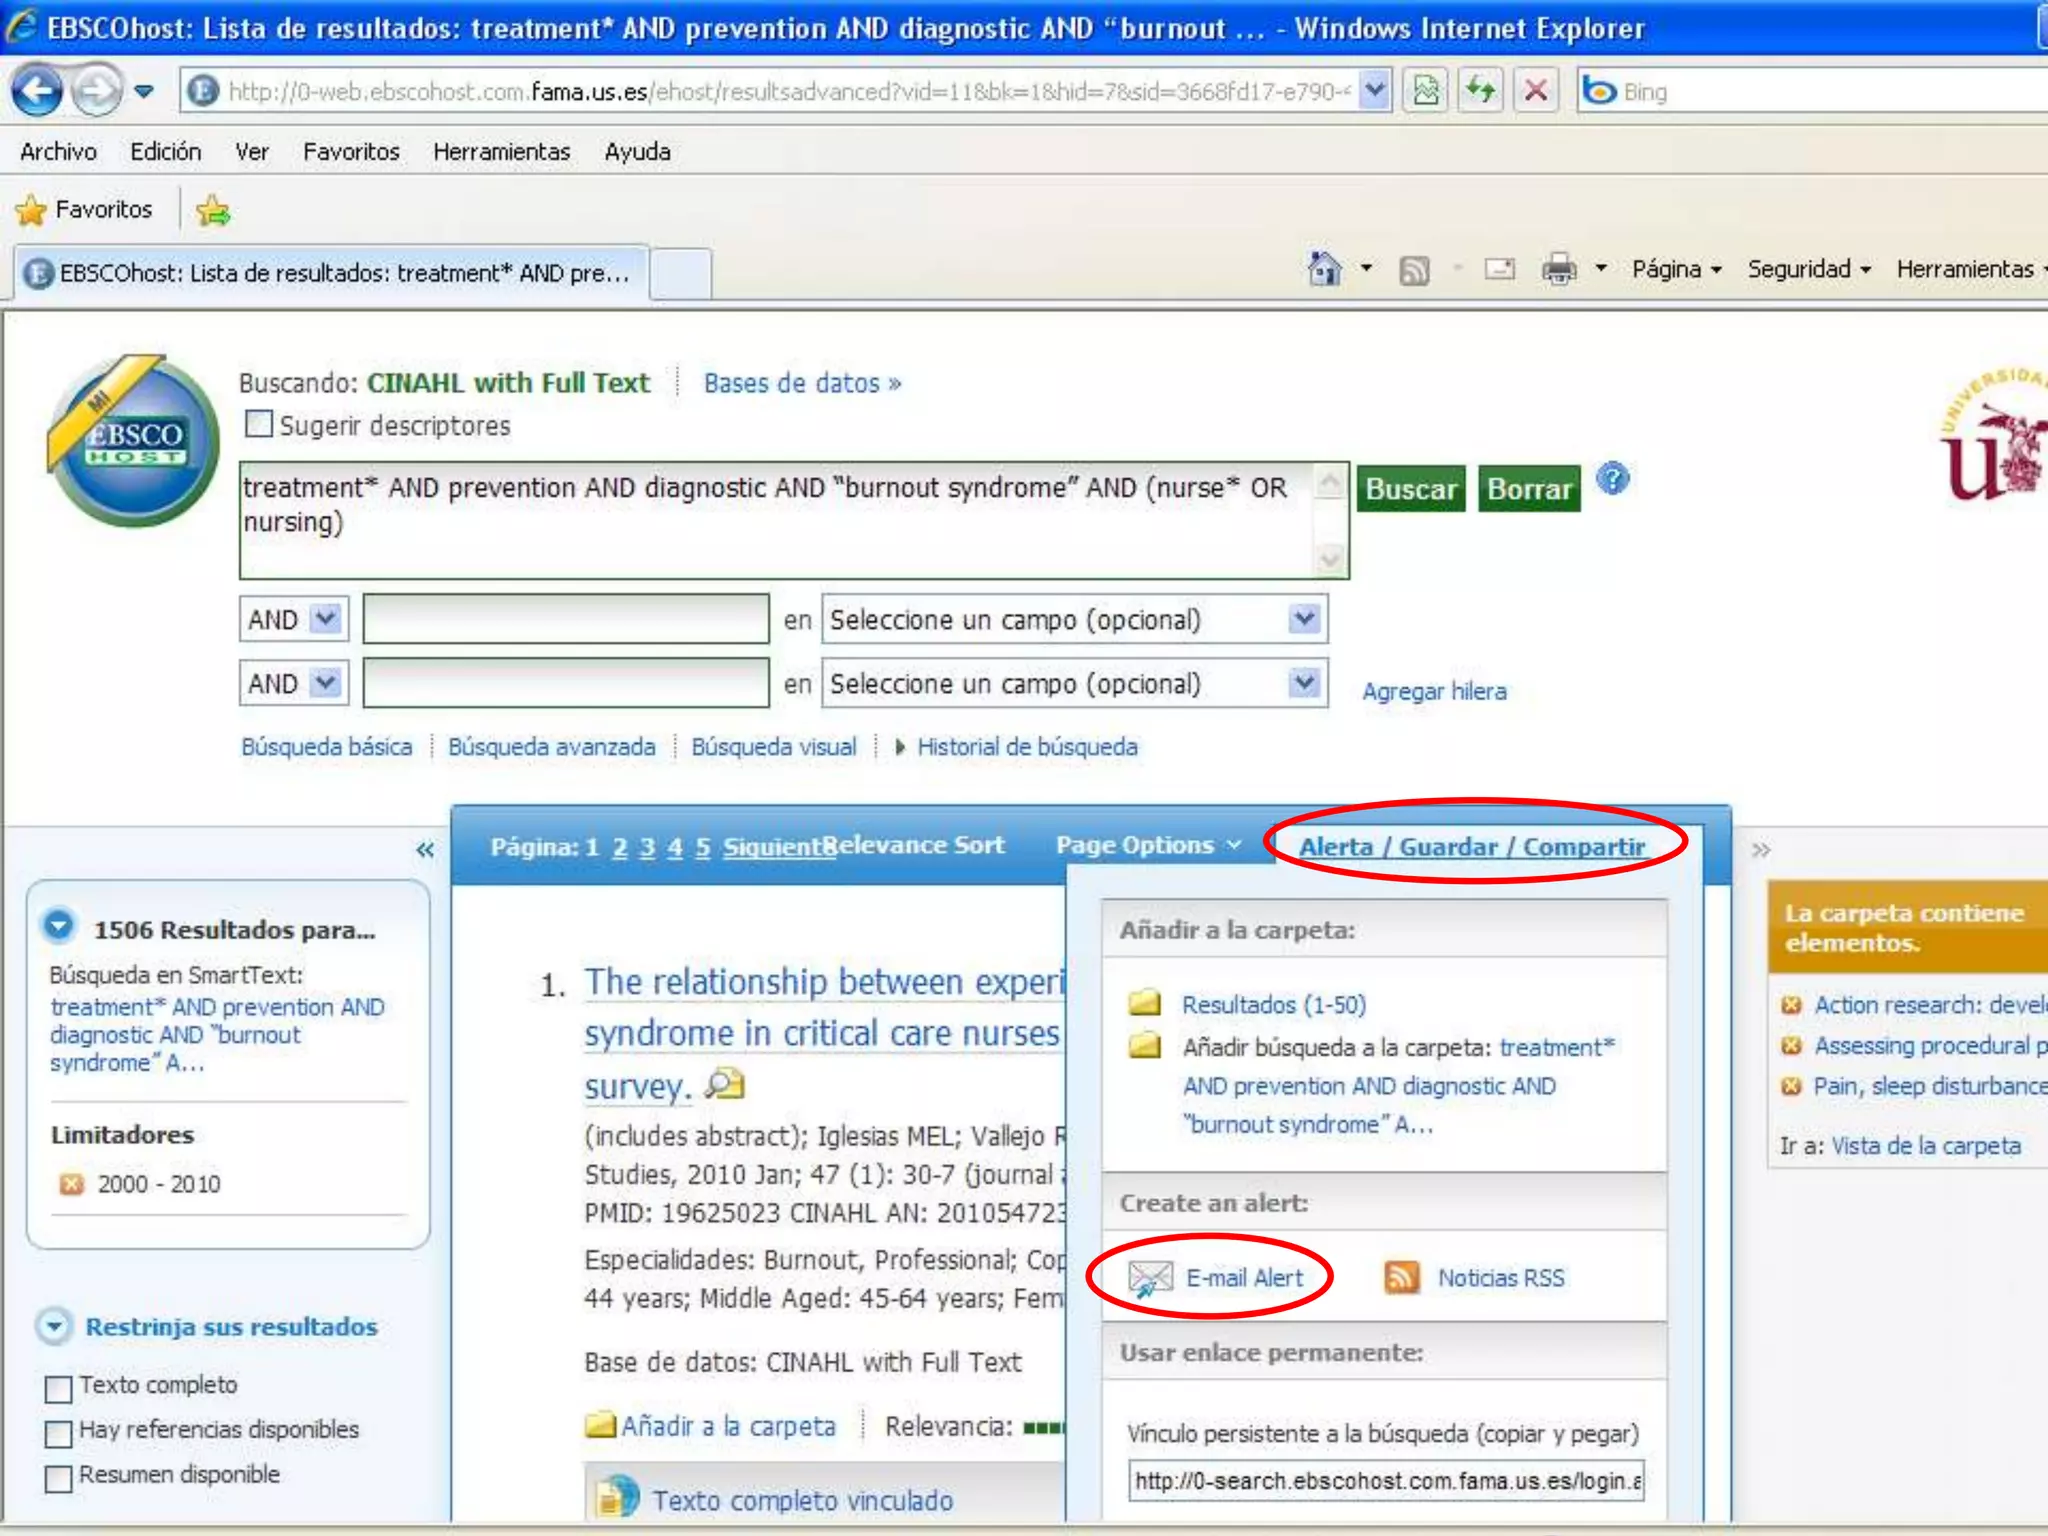Image resolution: width=2048 pixels, height=1536 pixels.
Task: Click the Print page icon
Action: tap(1558, 269)
